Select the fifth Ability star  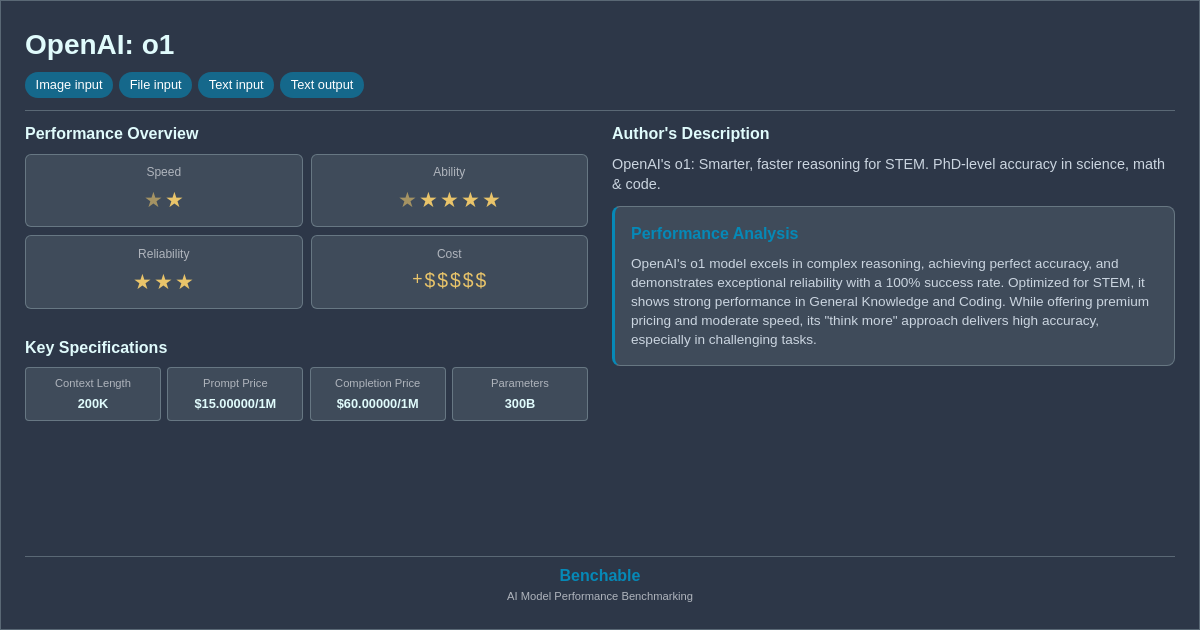click(491, 199)
